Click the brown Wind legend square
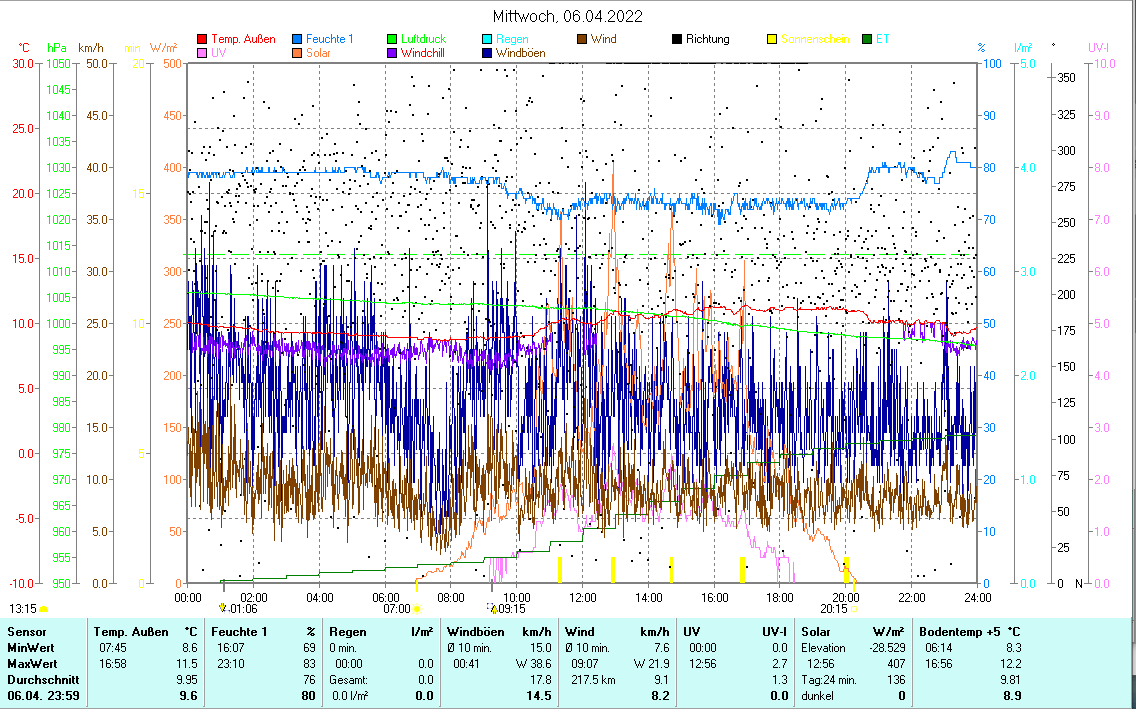 coord(583,39)
